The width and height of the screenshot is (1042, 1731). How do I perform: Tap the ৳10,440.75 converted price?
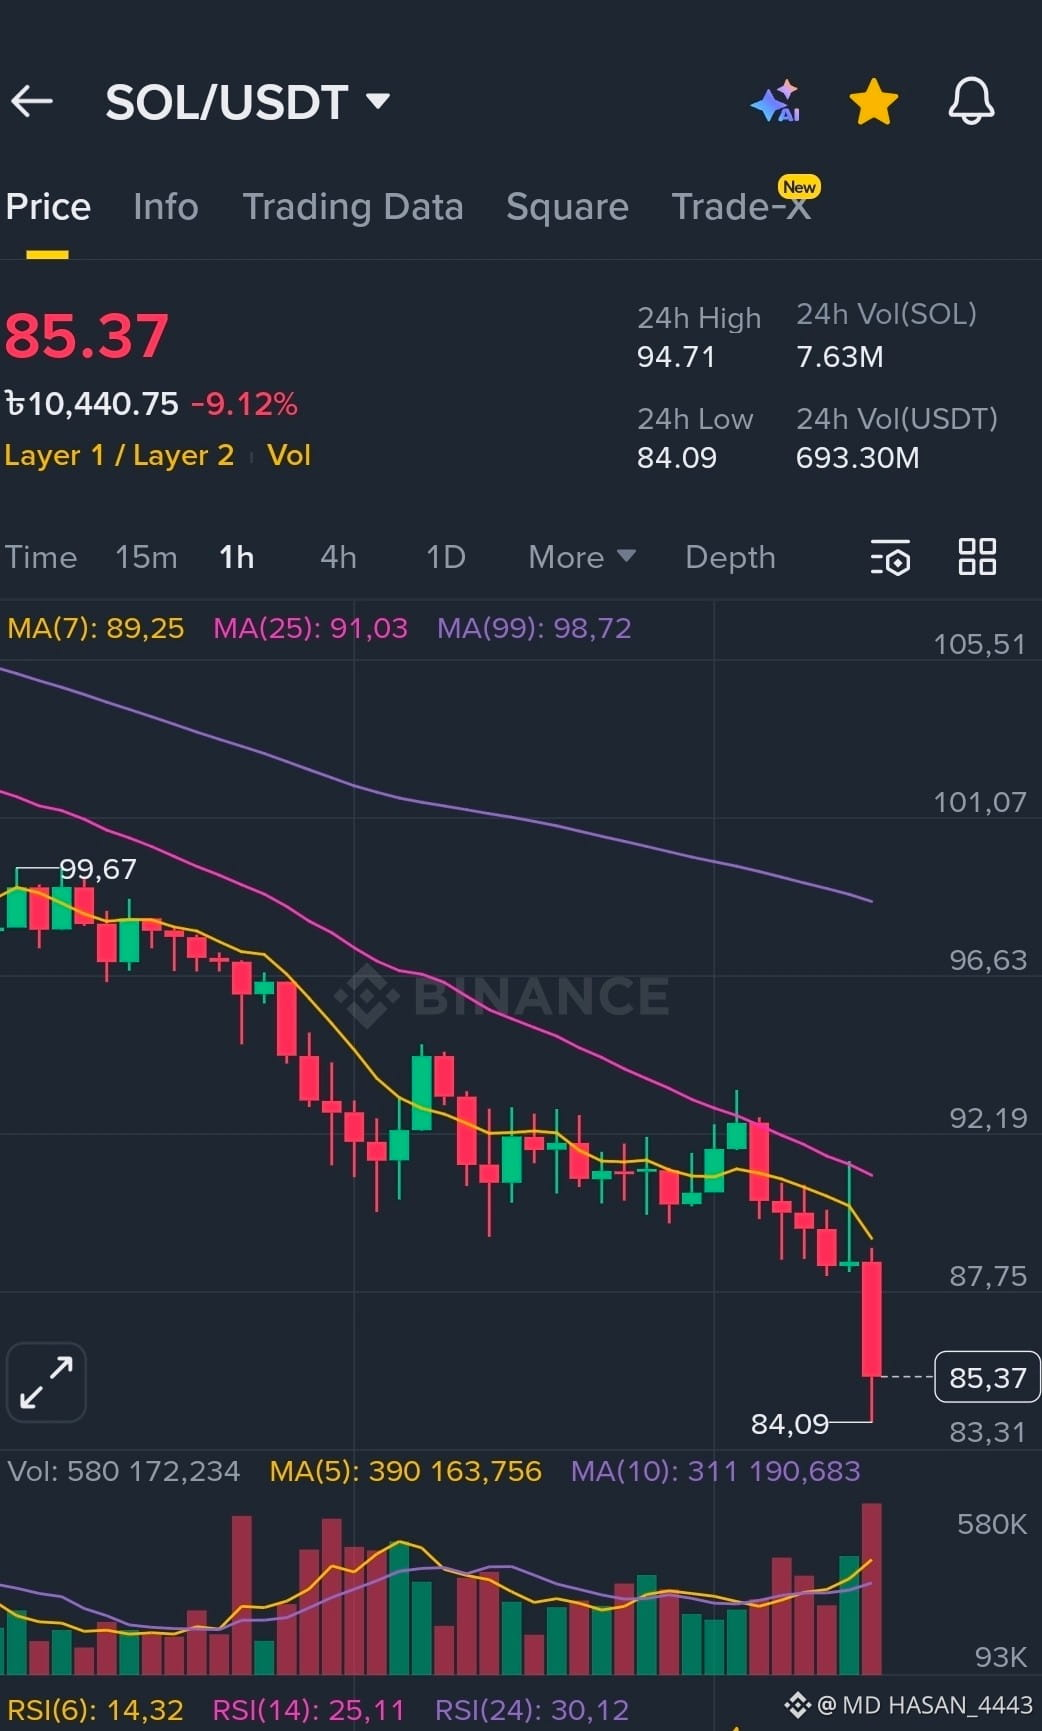(x=92, y=404)
